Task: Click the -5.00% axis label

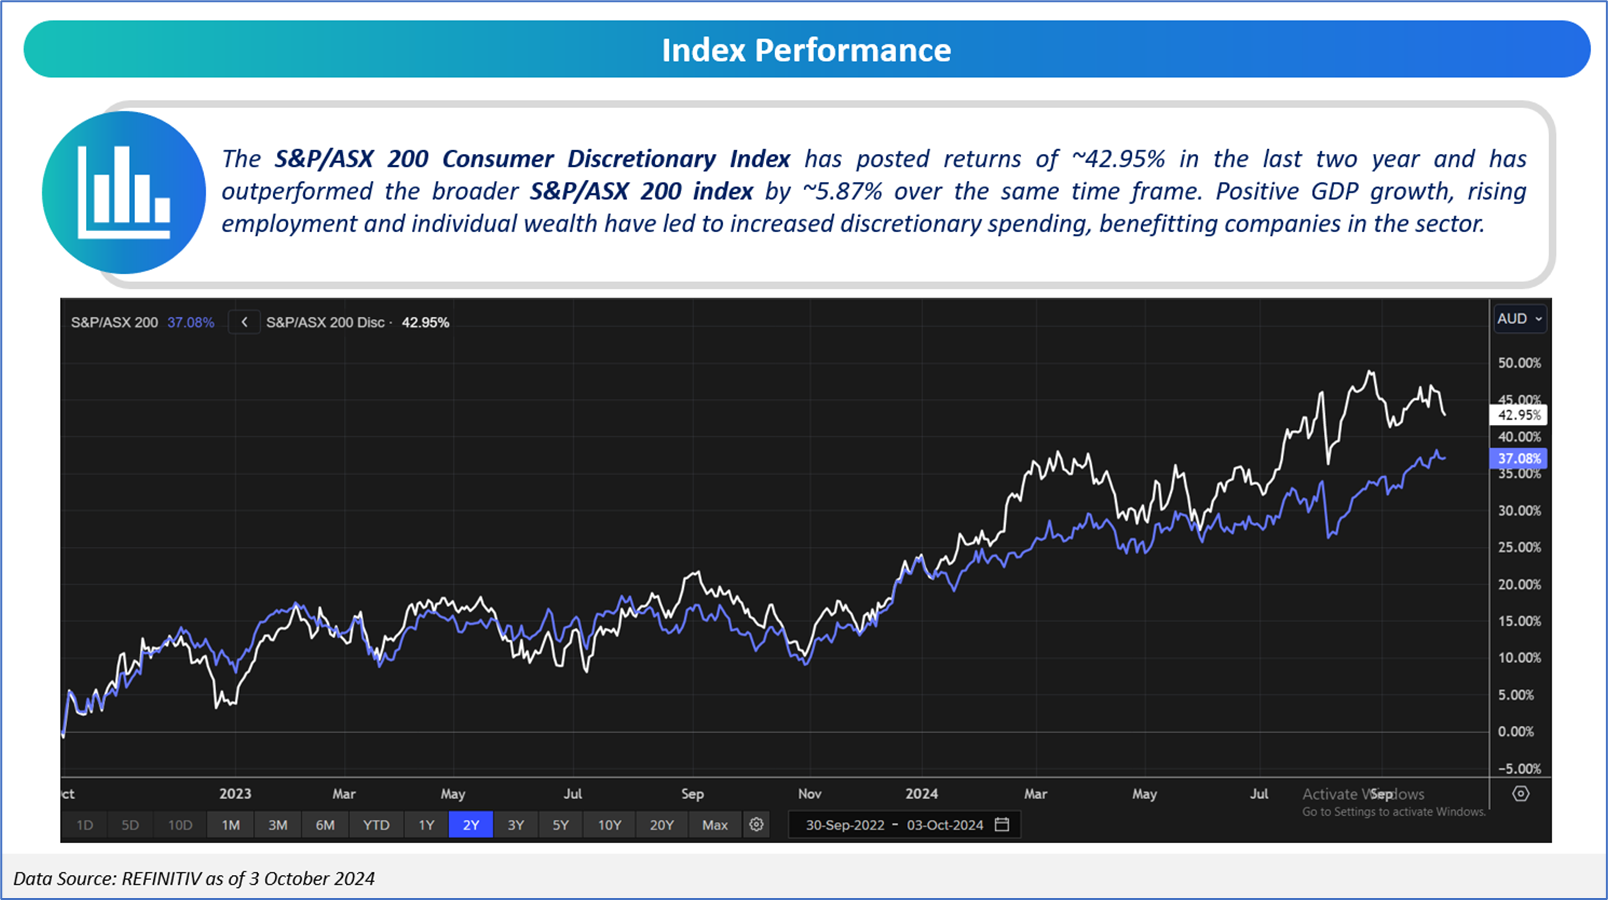Action: [1519, 769]
